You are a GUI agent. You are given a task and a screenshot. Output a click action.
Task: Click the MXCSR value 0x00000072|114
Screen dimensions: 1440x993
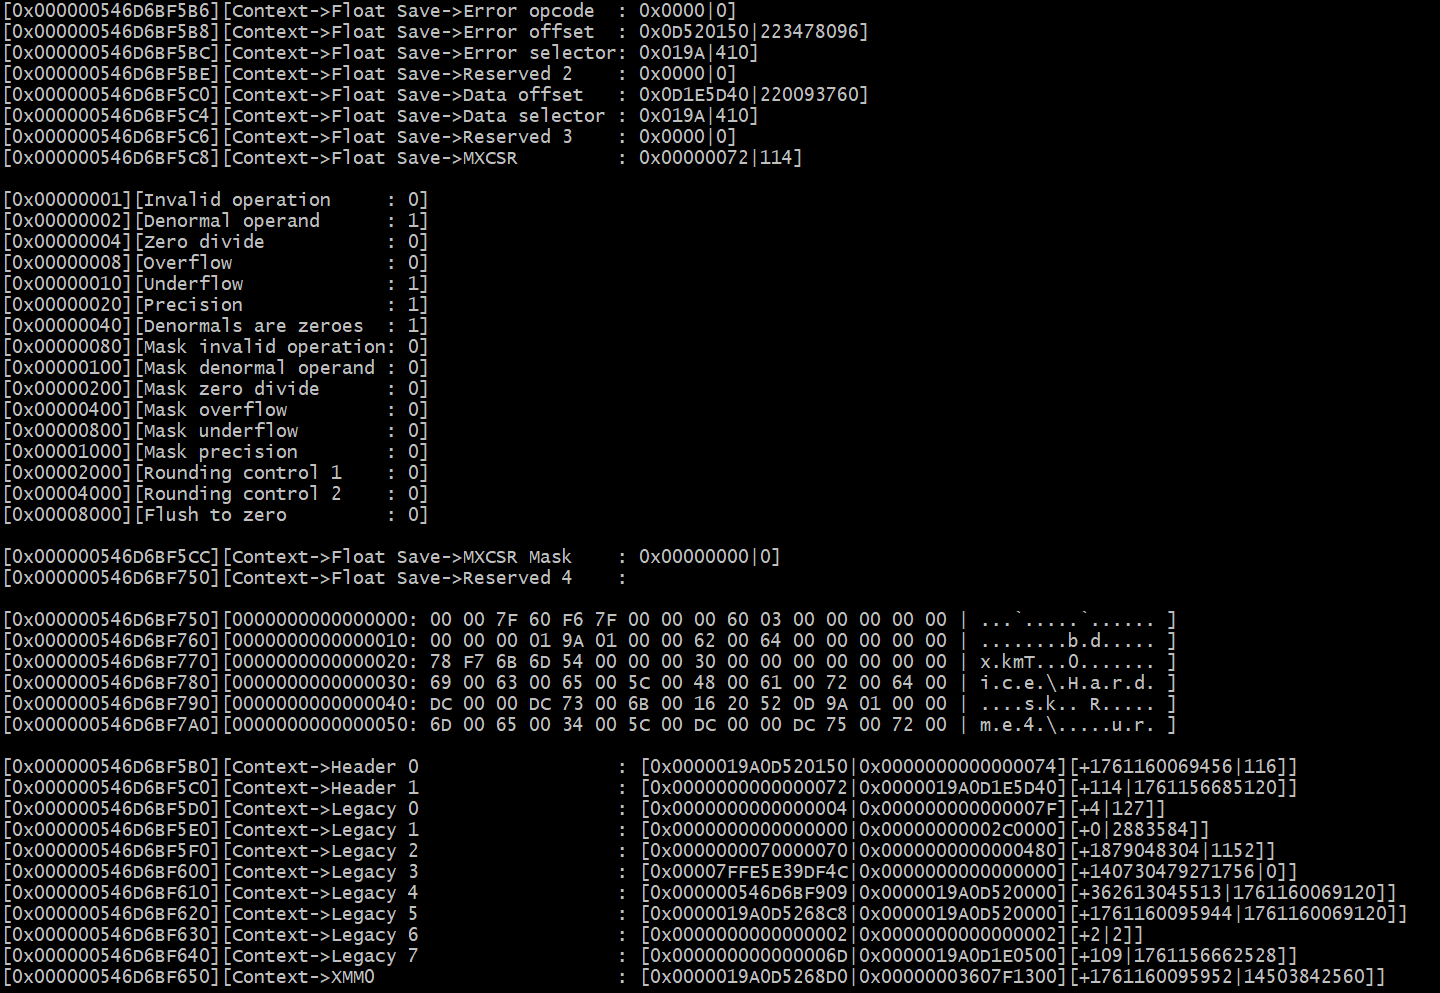click(720, 158)
